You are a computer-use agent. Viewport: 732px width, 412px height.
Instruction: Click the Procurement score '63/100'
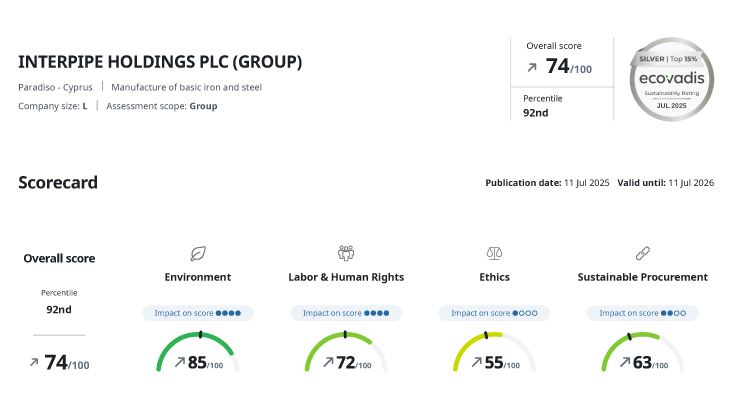tap(650, 363)
